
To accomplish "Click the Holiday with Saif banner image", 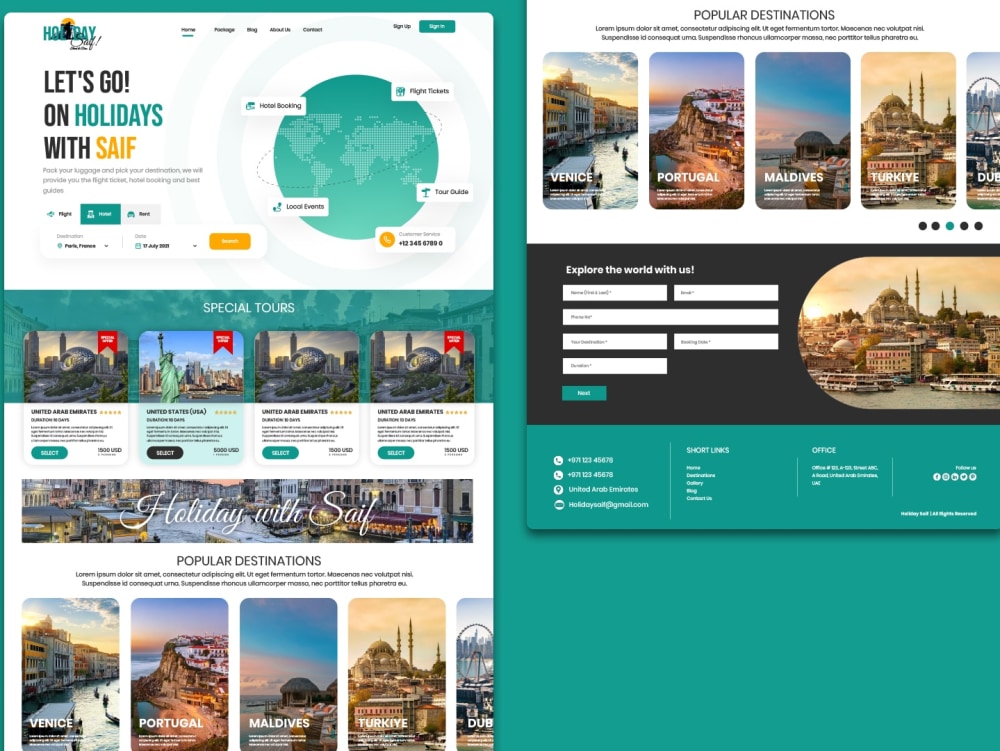I will pyautogui.click(x=247, y=511).
